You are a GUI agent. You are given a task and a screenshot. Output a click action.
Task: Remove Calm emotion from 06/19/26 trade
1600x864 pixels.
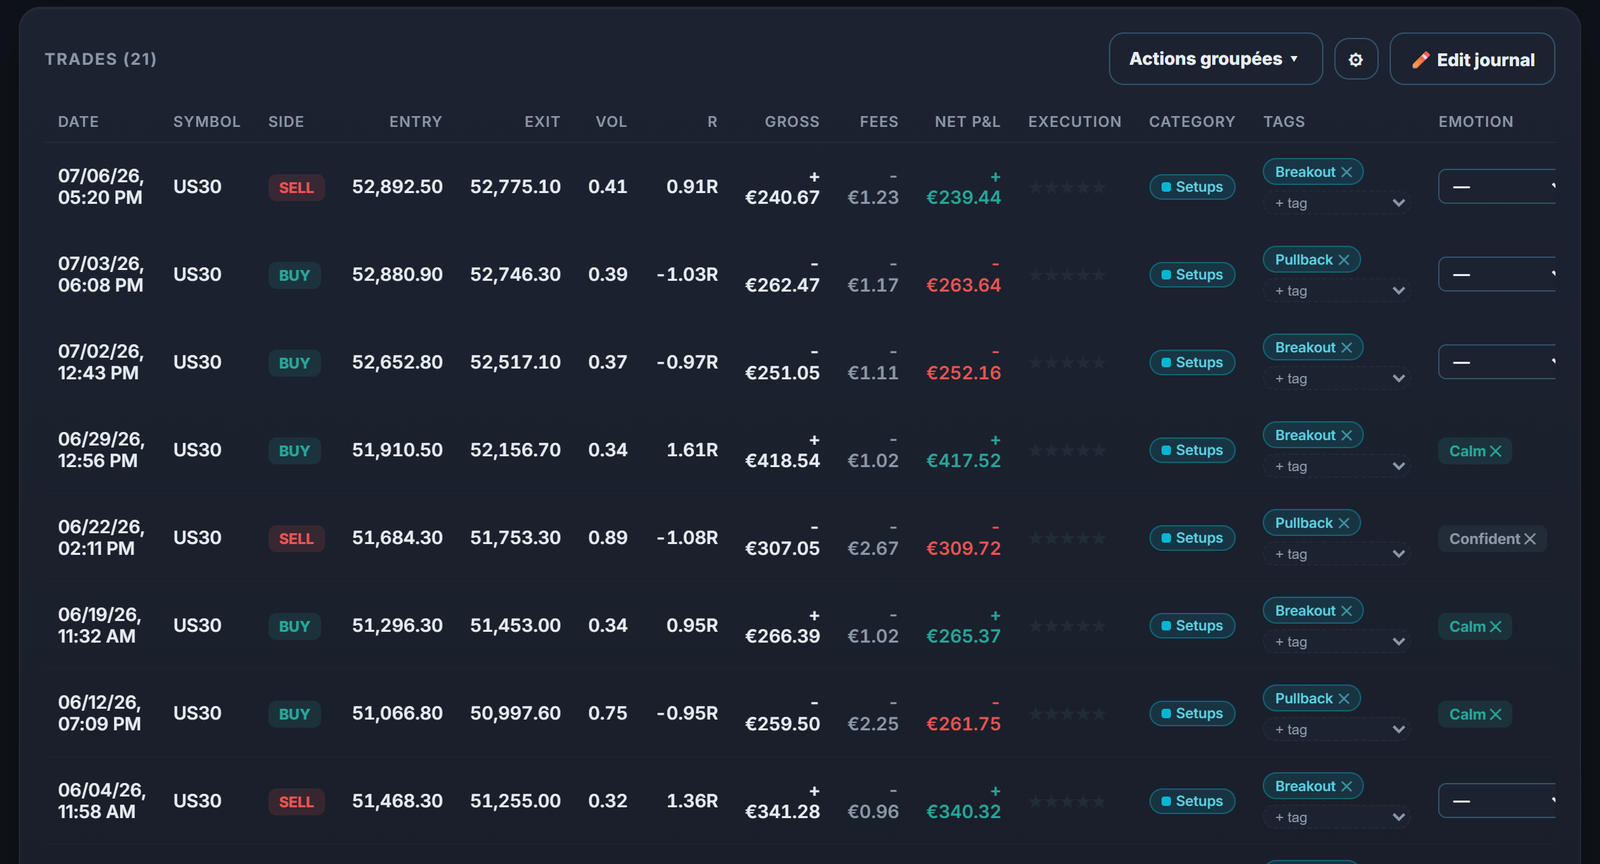[1496, 627]
